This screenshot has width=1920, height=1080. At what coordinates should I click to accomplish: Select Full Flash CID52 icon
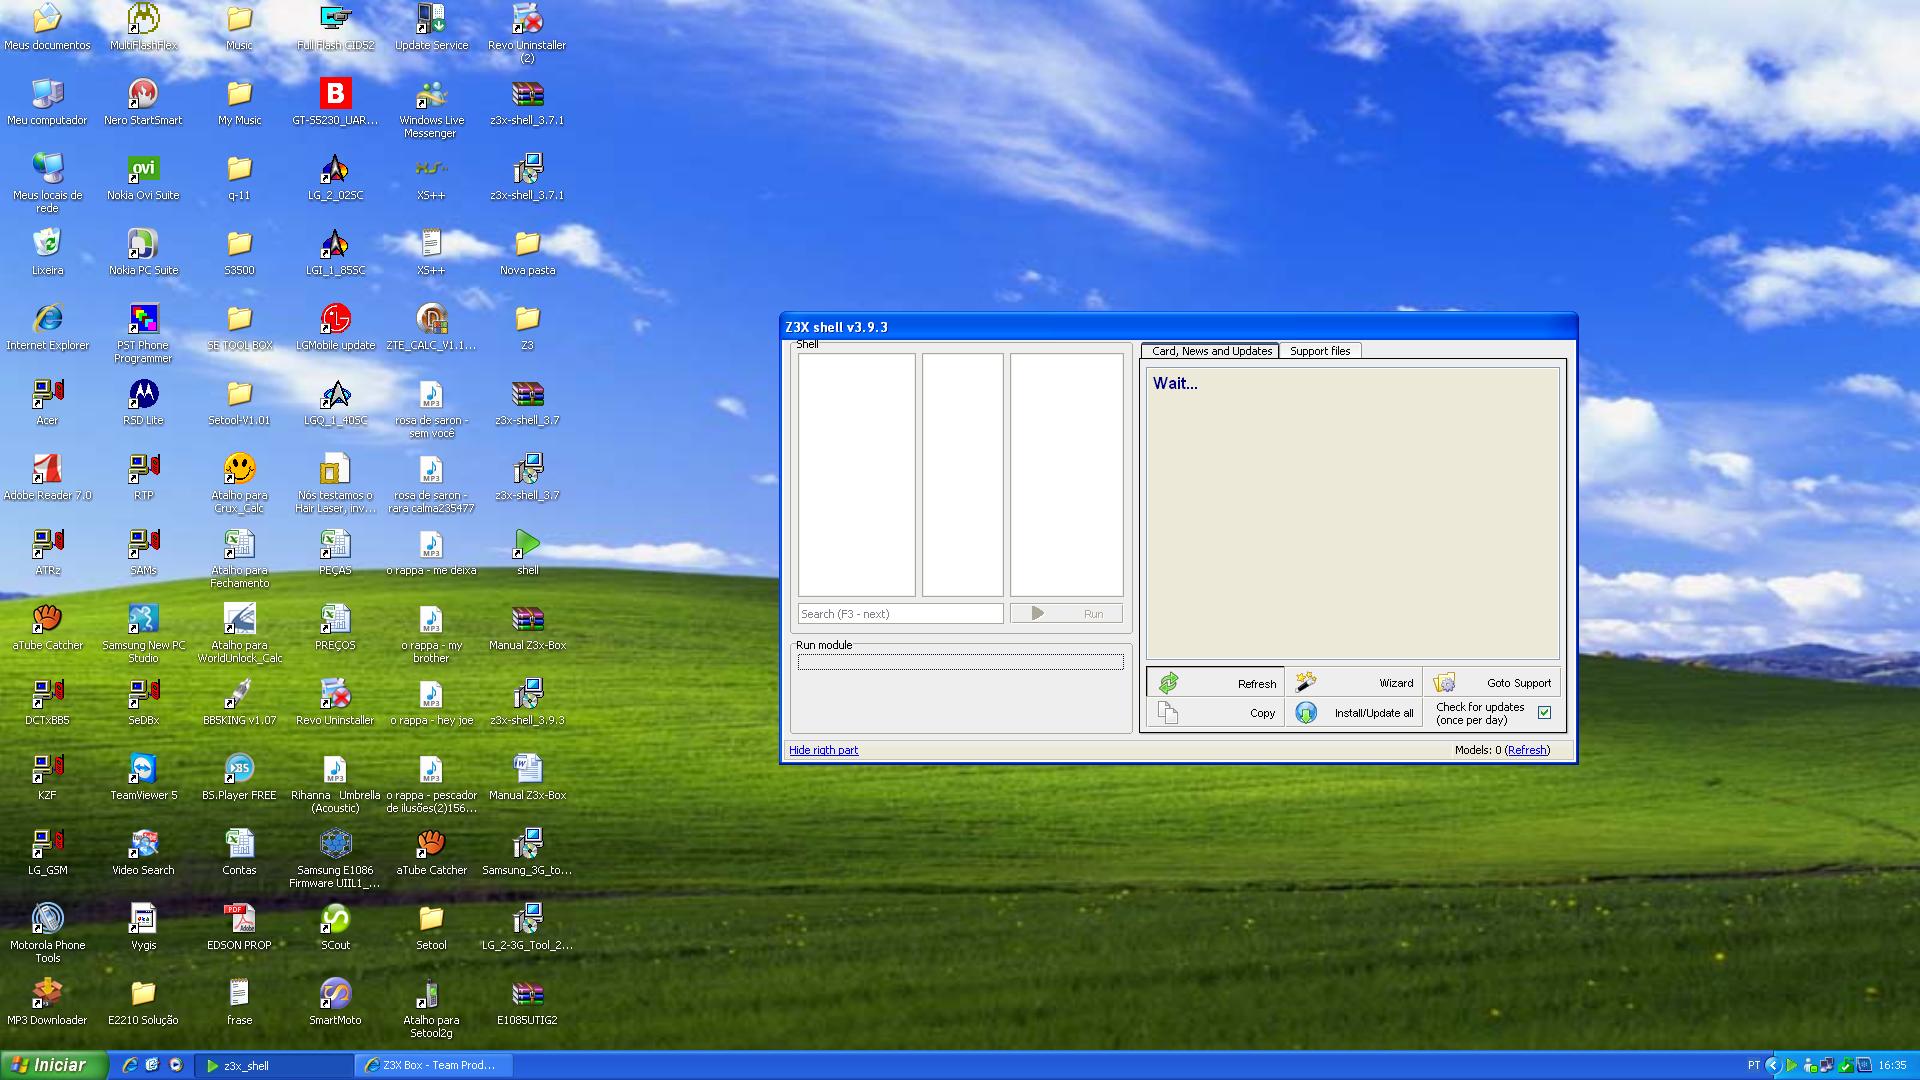click(x=335, y=27)
